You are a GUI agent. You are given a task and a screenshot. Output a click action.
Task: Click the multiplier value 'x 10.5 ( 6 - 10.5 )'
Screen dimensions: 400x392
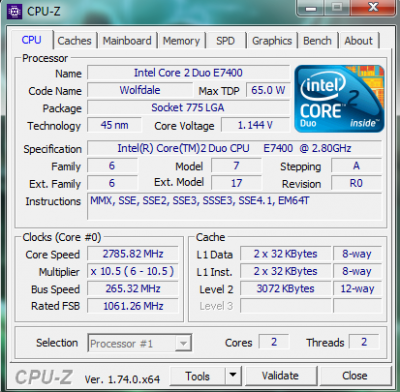point(133,271)
